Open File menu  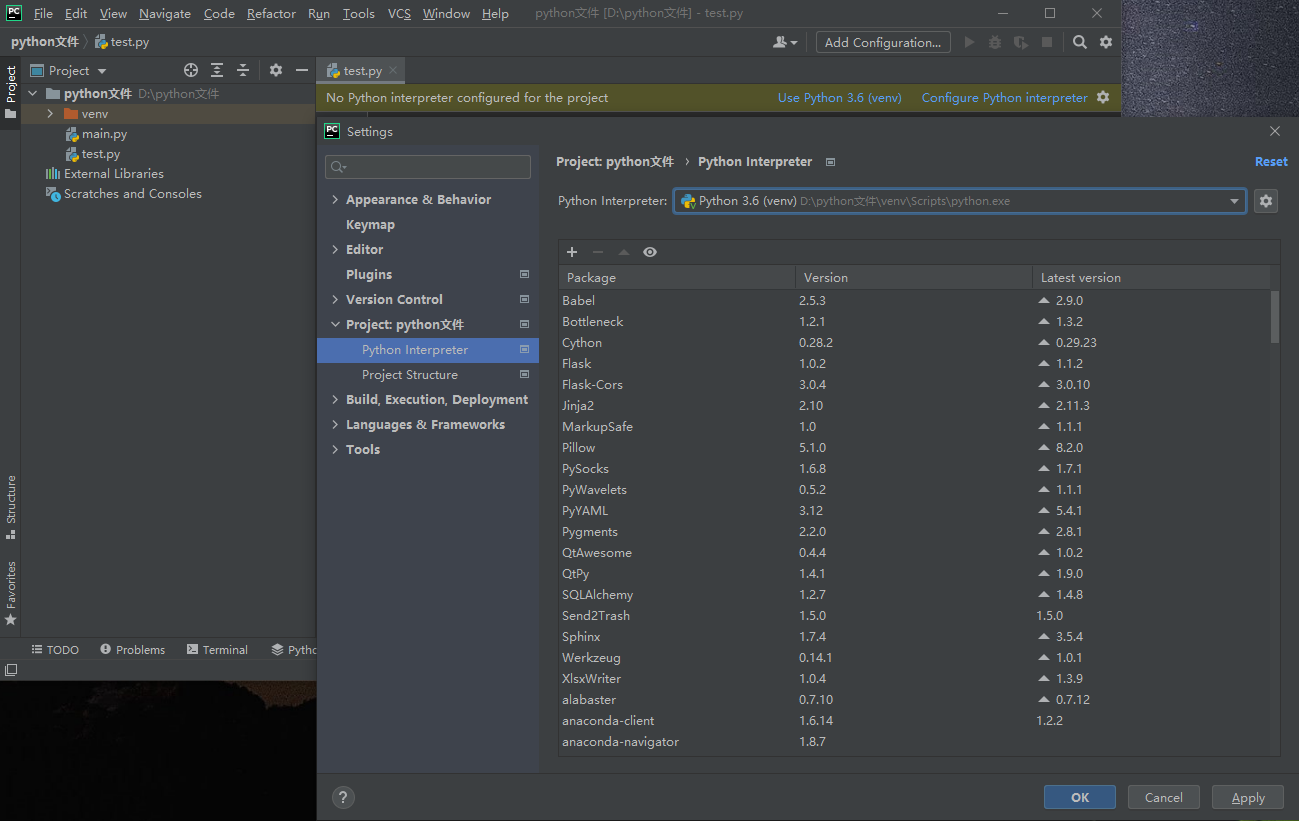coord(43,14)
